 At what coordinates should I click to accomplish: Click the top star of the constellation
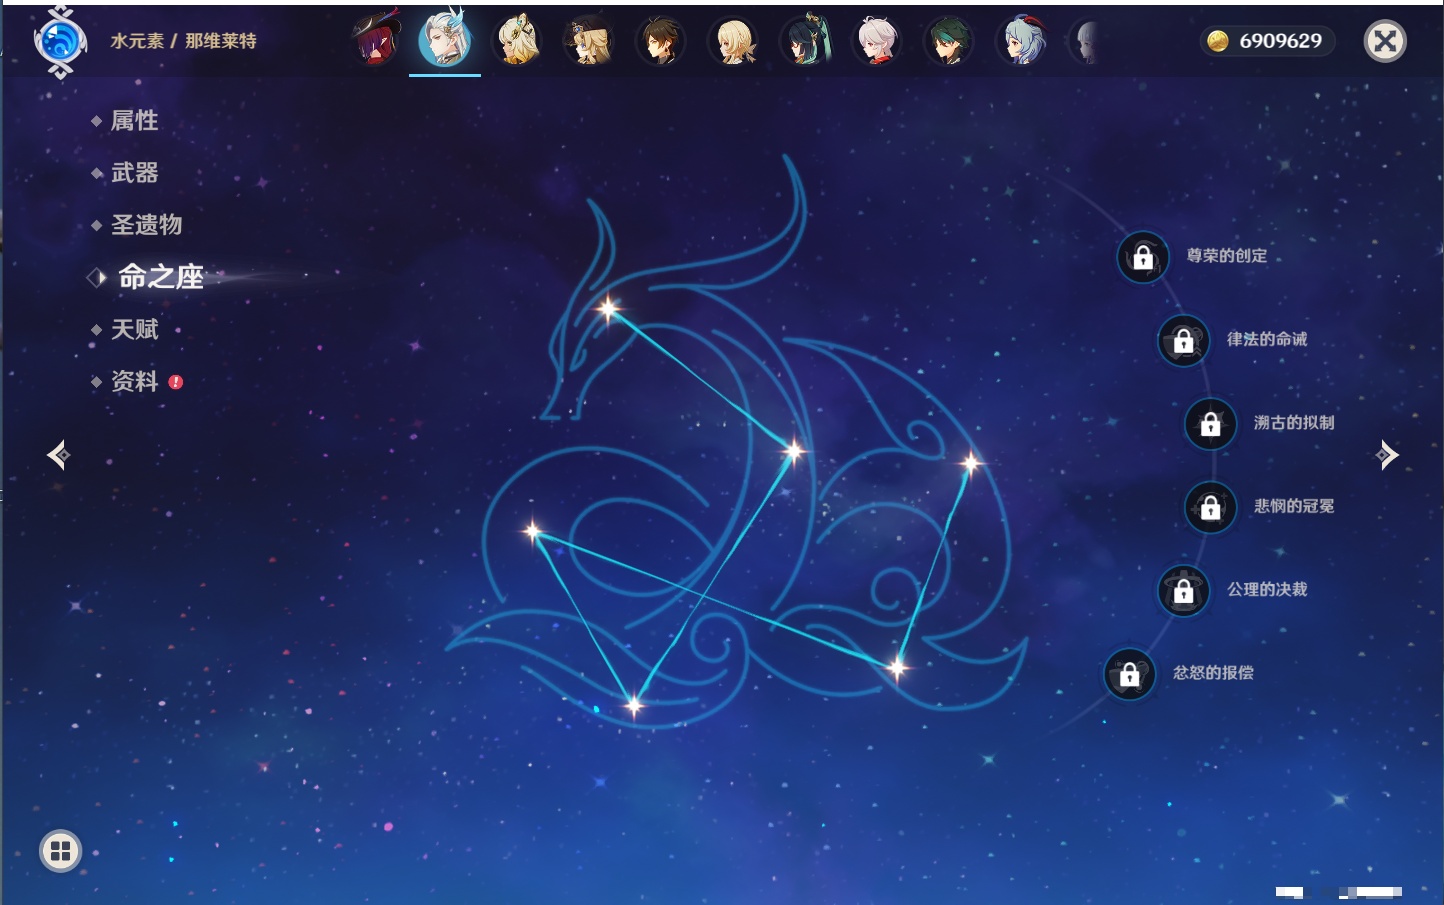click(608, 308)
